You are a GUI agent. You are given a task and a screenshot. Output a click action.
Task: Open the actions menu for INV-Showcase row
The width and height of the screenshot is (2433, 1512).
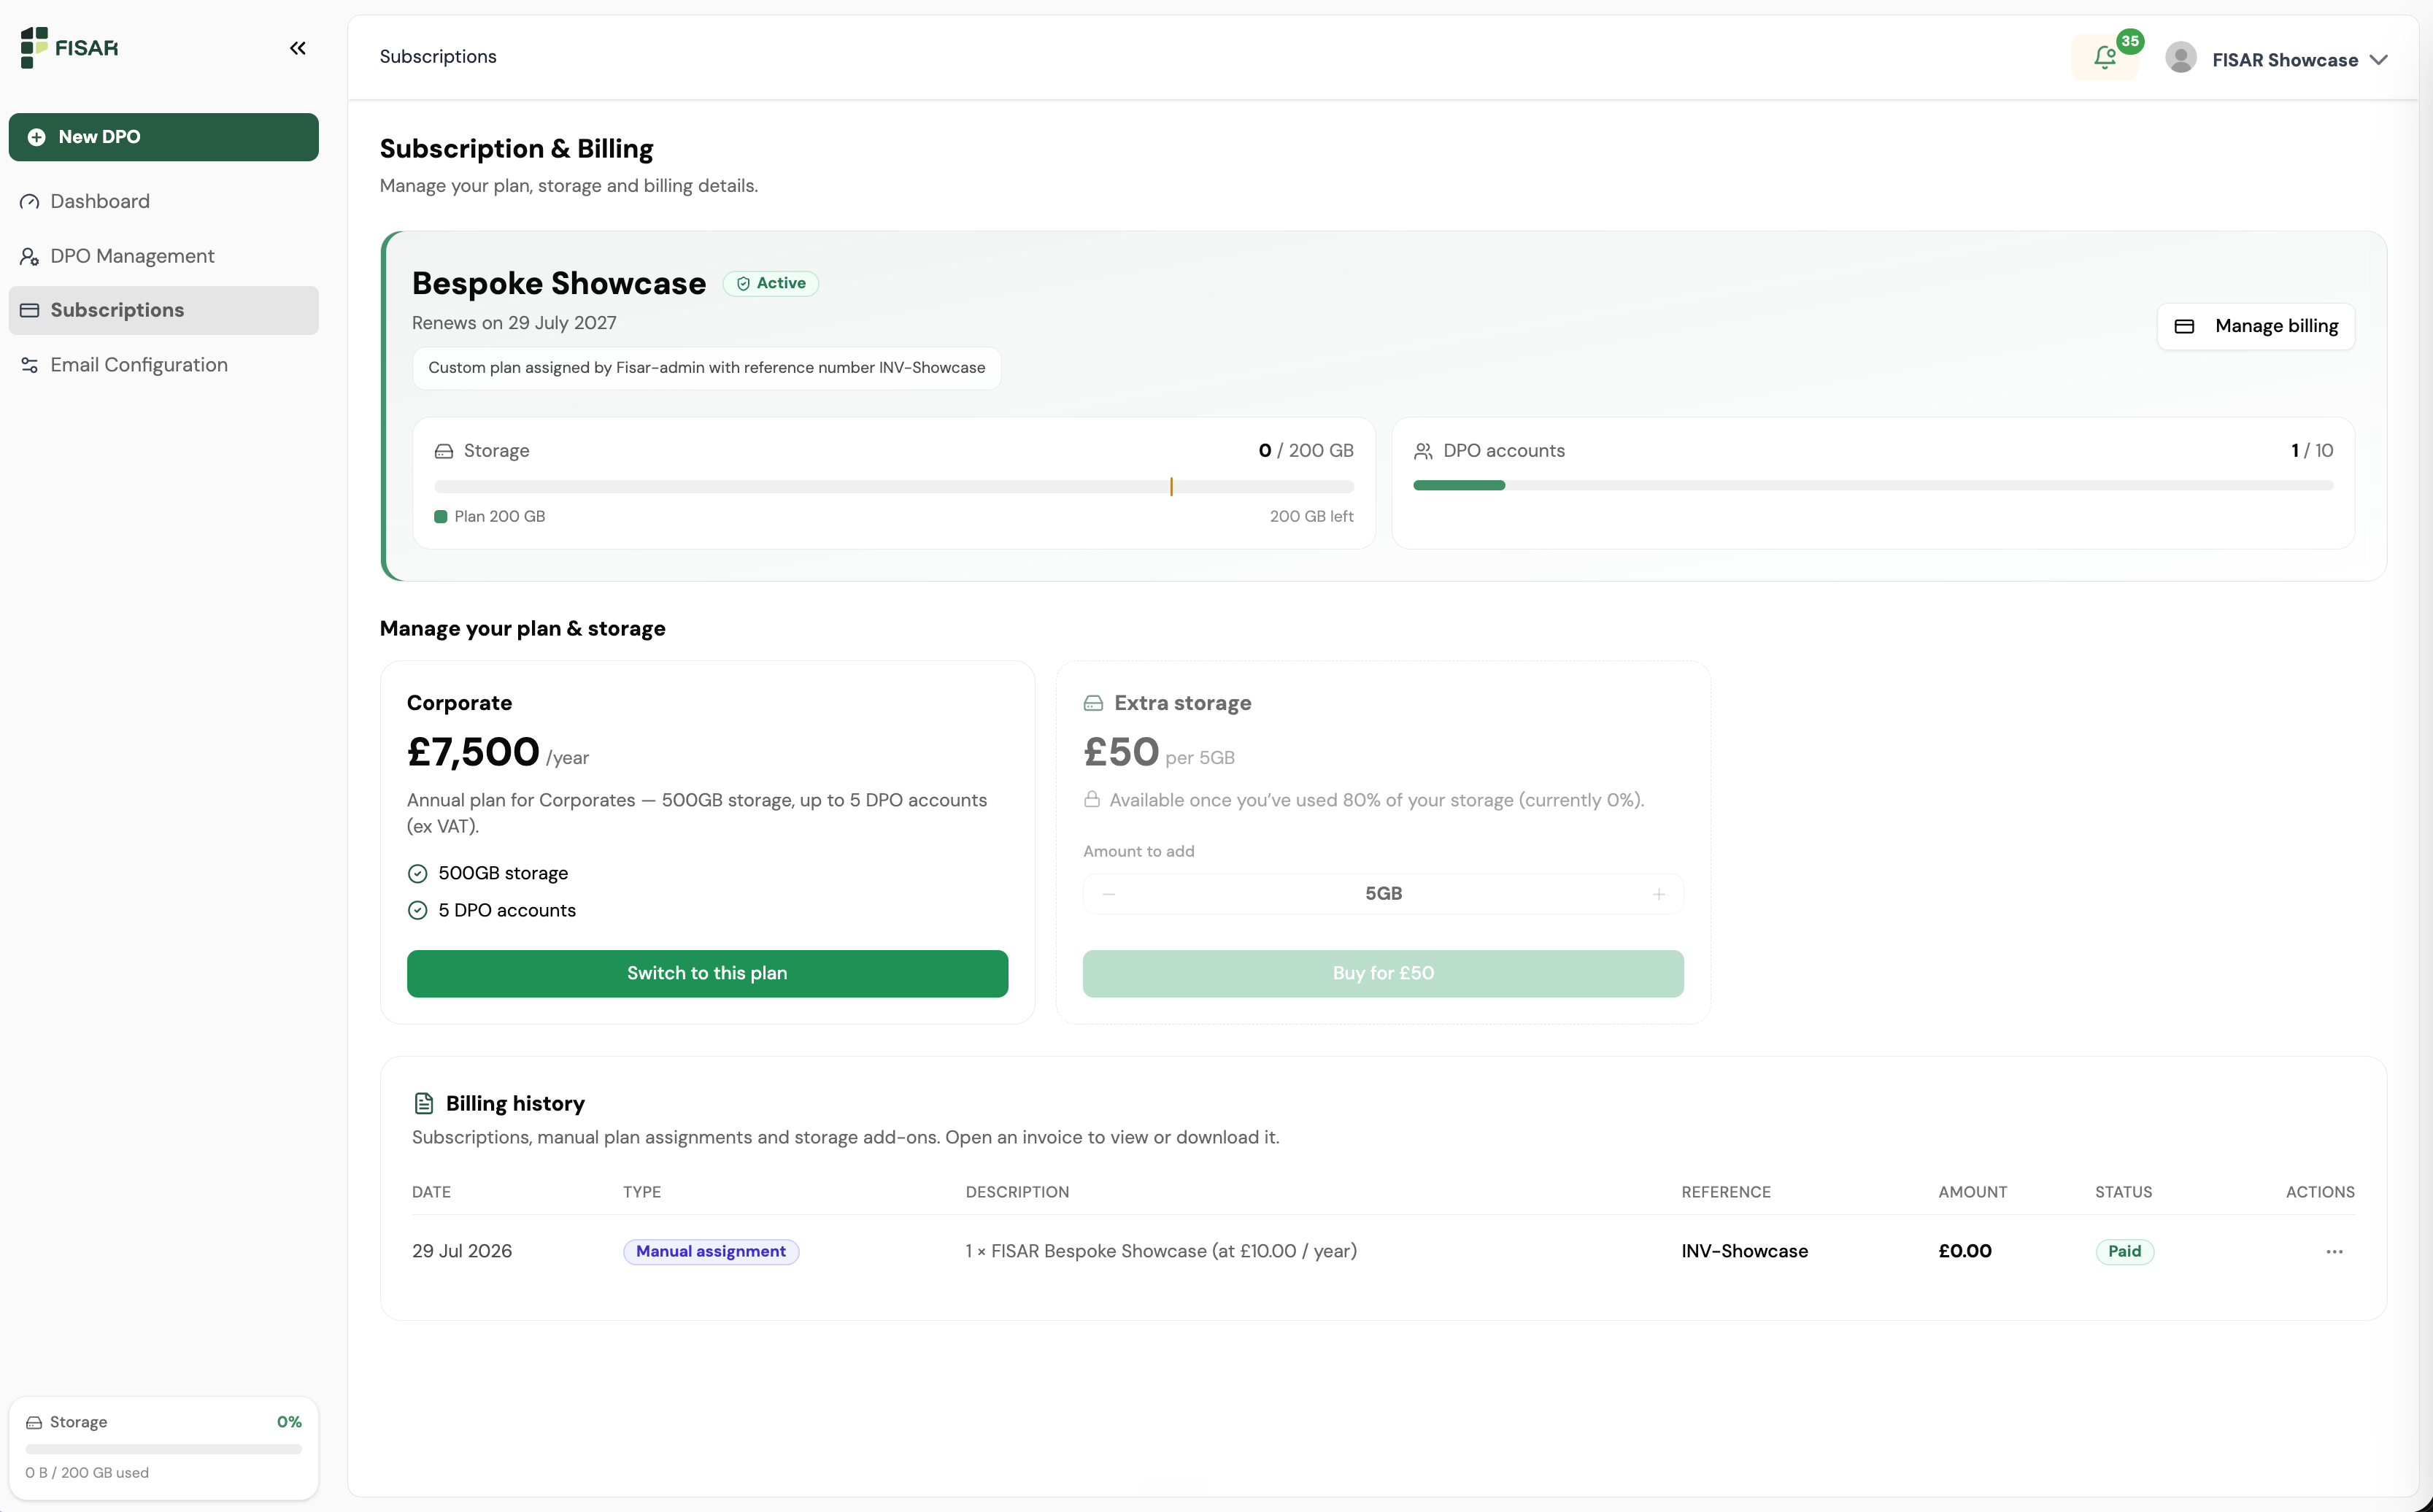pos(2335,1252)
